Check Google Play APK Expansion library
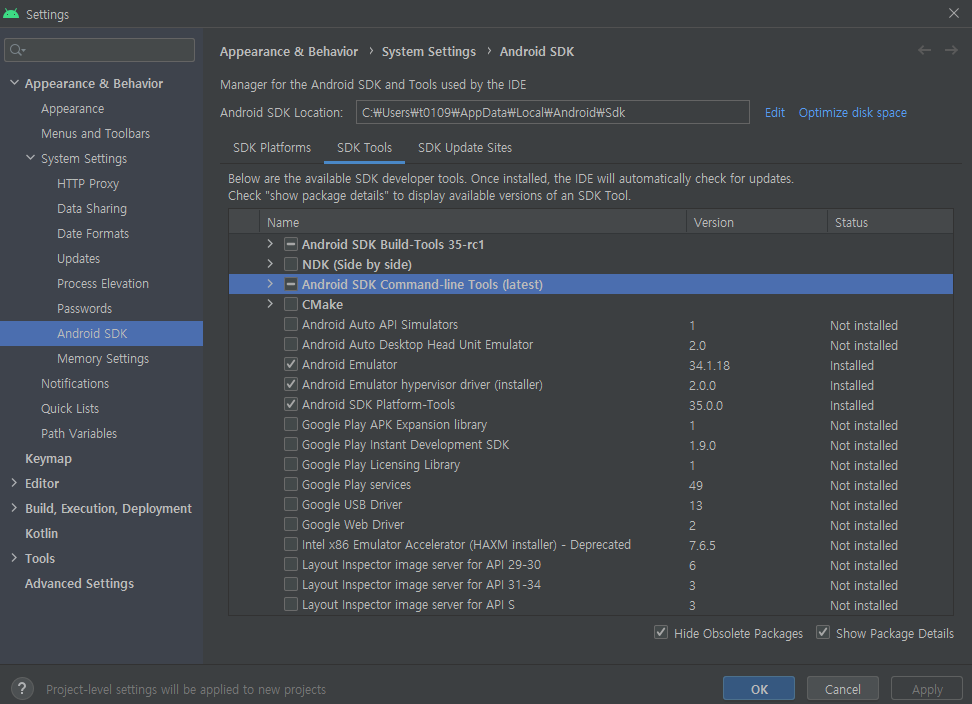The height and width of the screenshot is (704, 972). 291,425
